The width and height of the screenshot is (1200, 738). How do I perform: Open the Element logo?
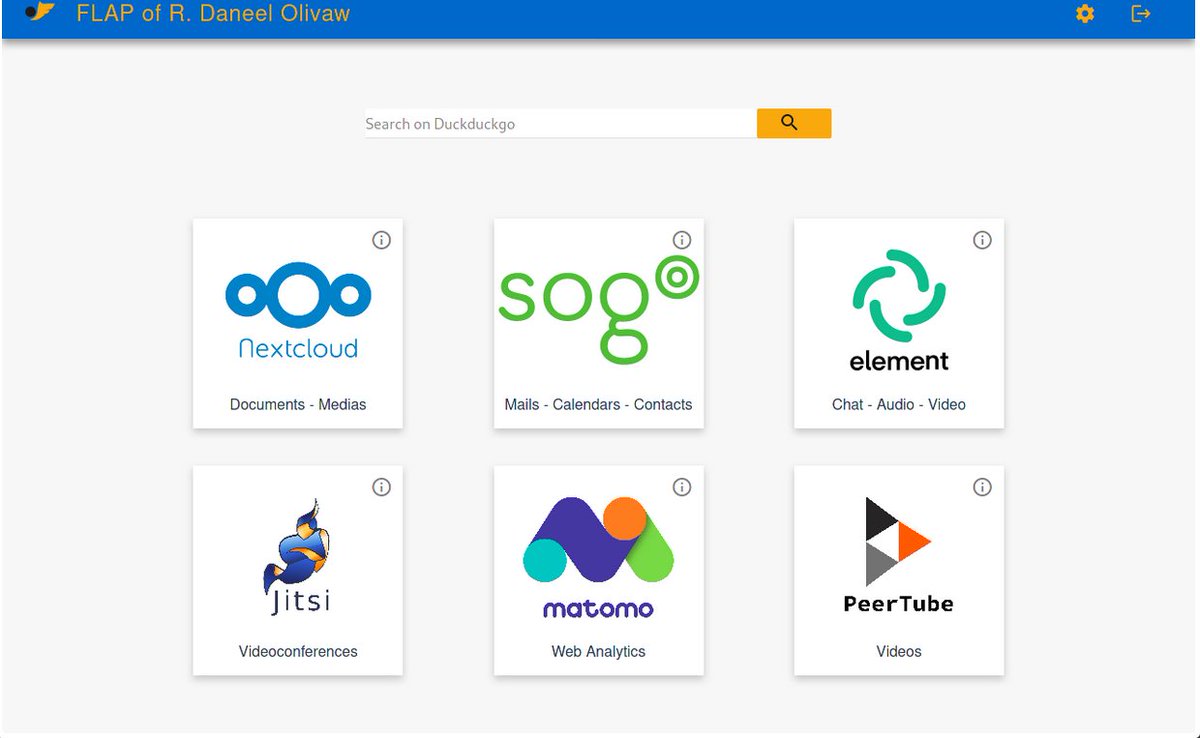click(899, 310)
